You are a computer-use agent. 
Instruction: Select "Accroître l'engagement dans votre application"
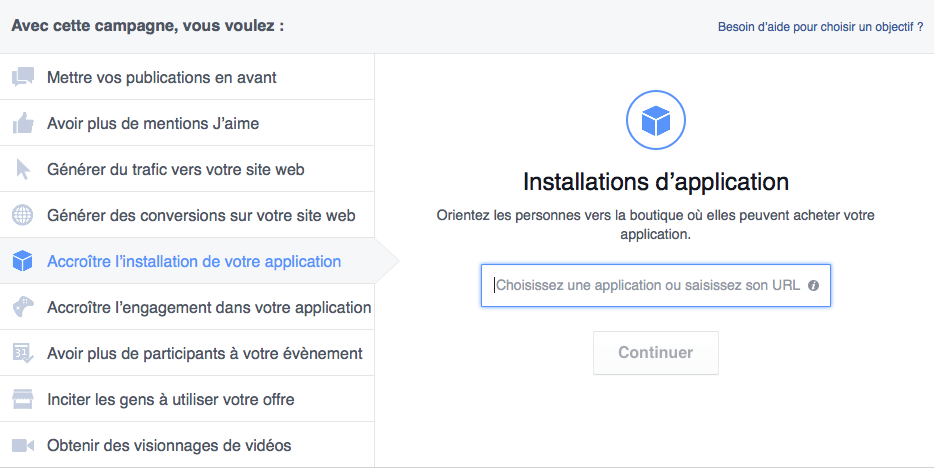(x=209, y=307)
